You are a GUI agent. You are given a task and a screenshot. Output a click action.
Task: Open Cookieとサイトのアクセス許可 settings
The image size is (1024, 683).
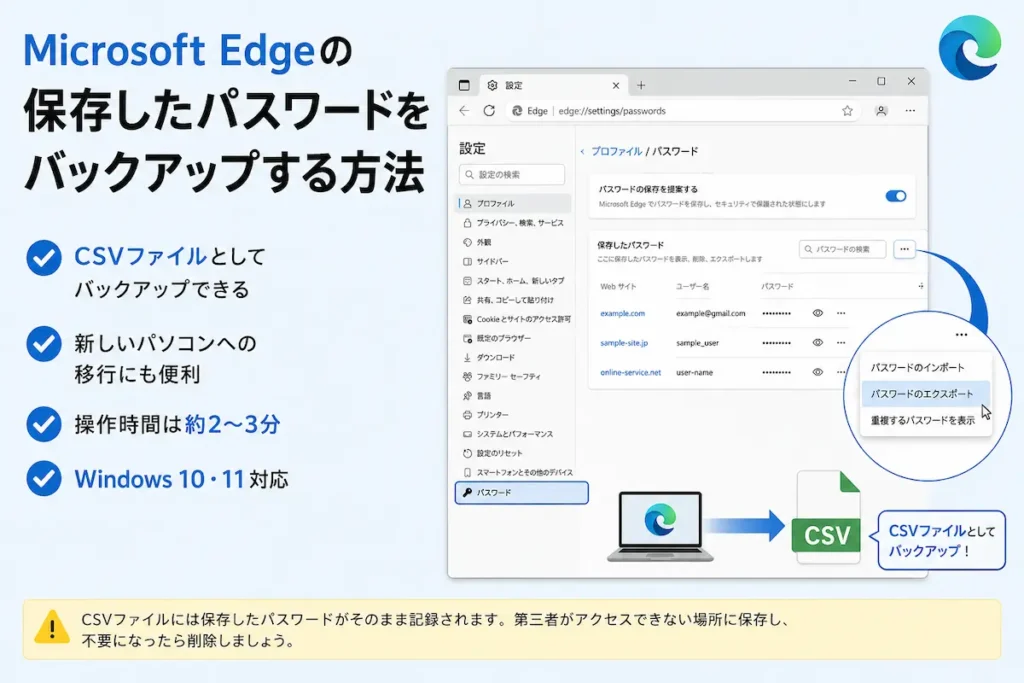point(517,319)
